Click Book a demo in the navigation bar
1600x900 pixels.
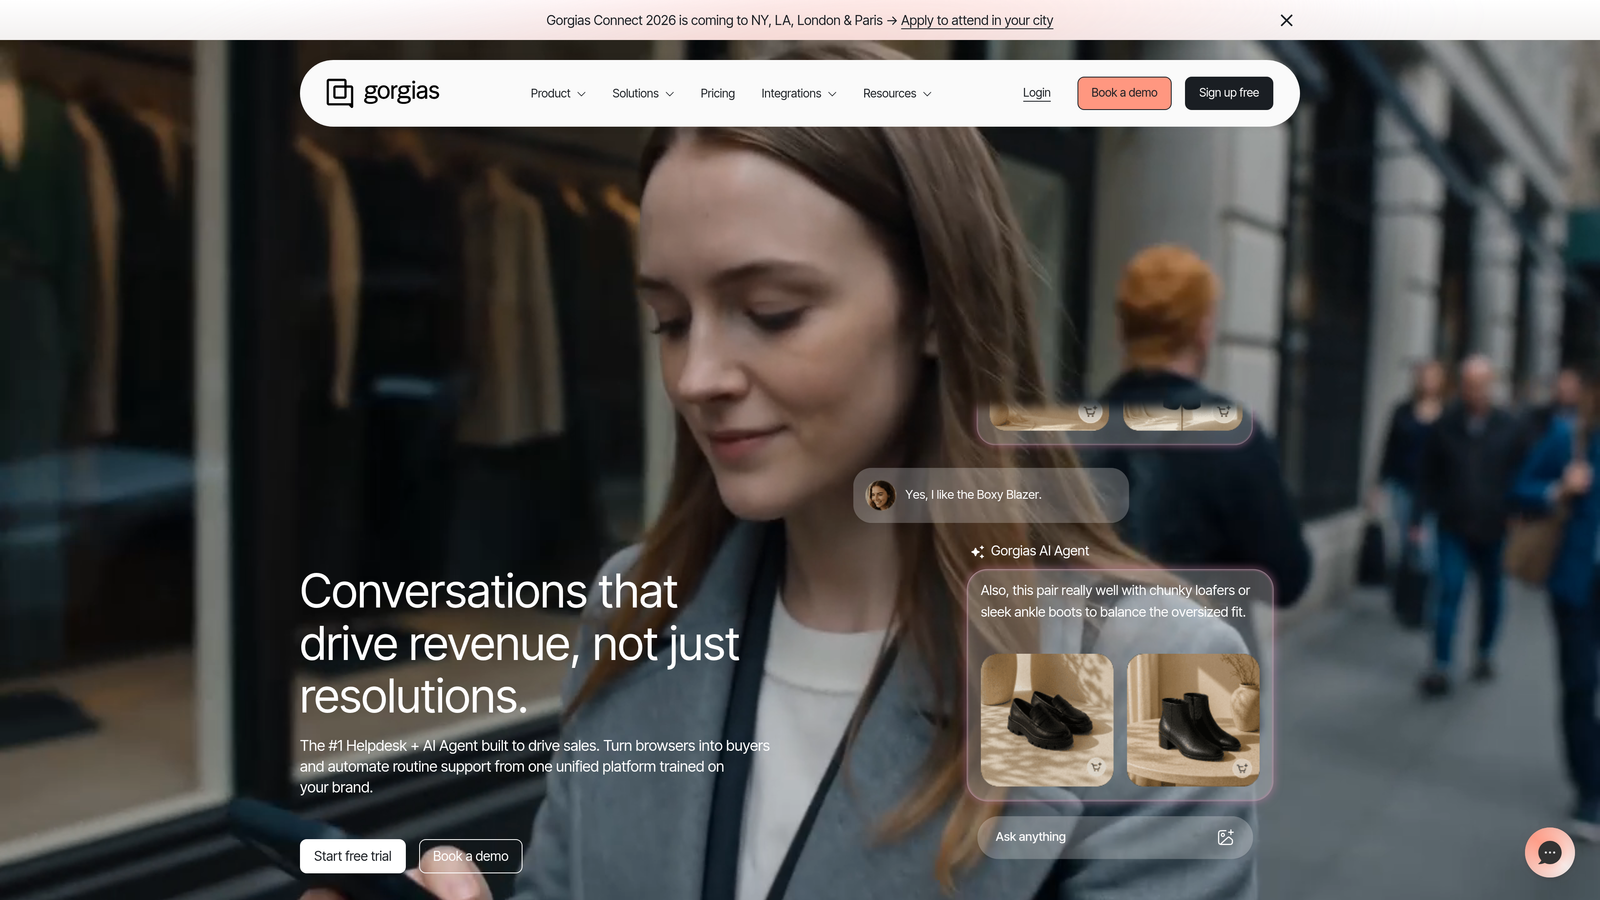[x=1123, y=93]
